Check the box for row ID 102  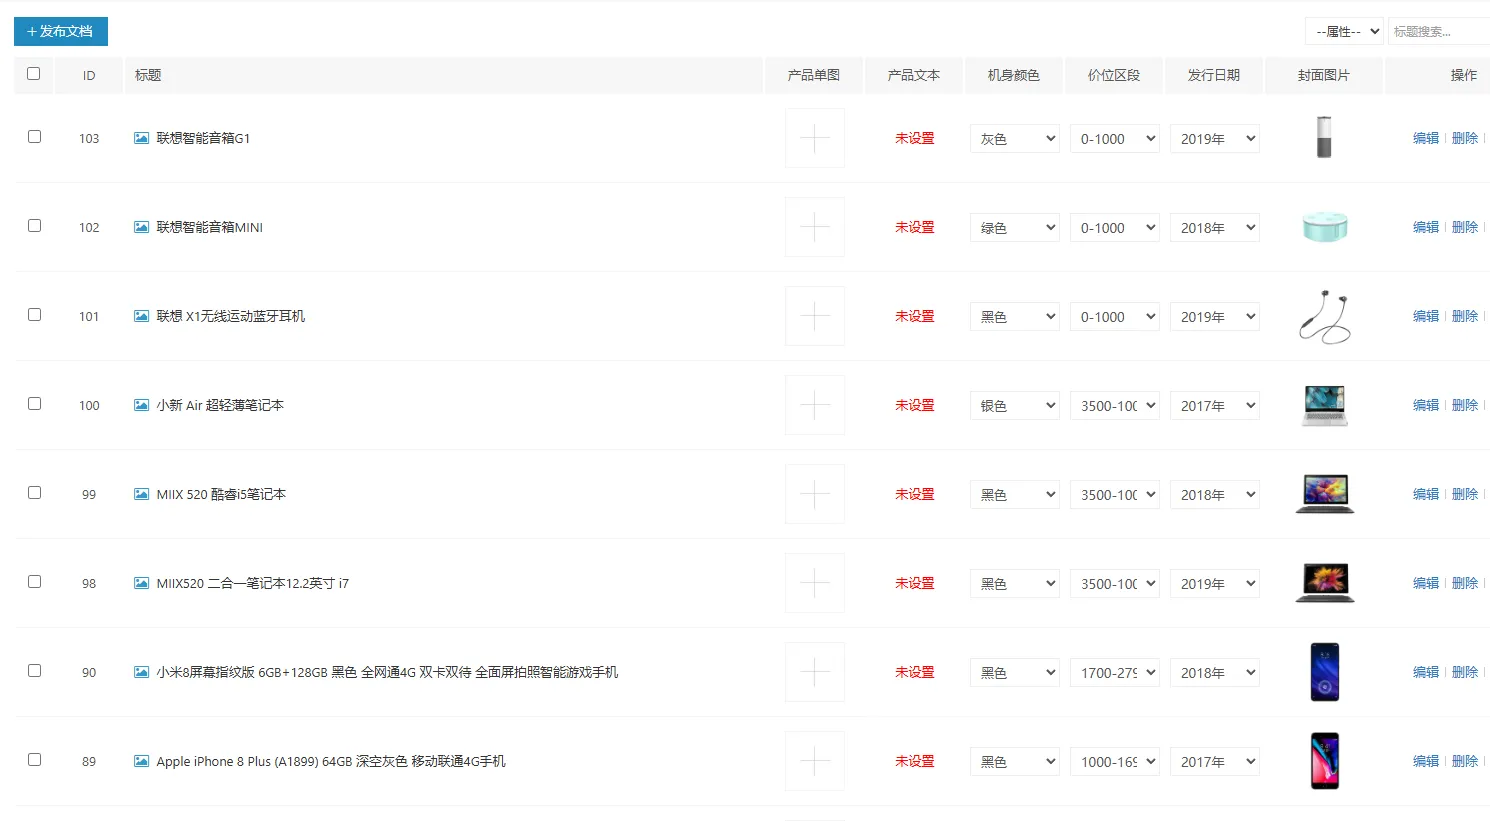34,226
